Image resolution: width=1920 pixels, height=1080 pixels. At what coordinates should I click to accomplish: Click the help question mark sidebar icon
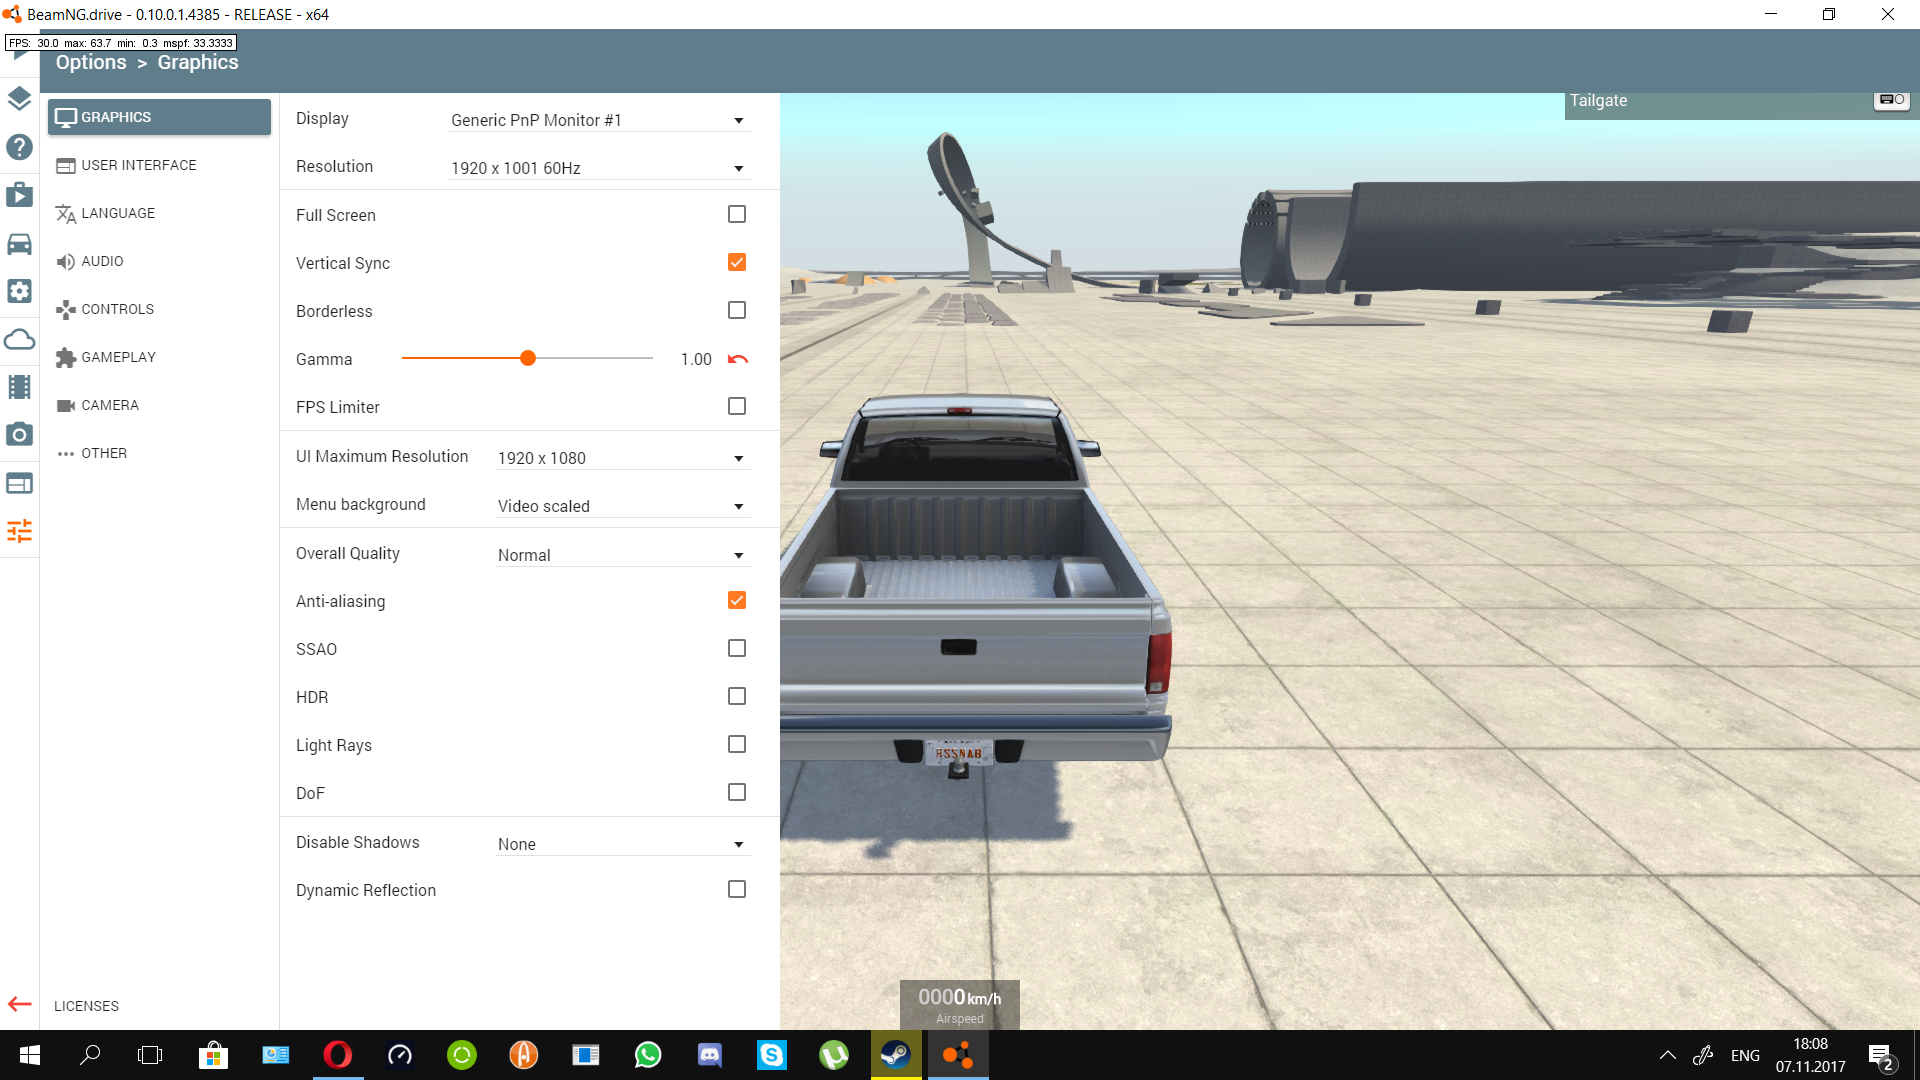[x=19, y=147]
